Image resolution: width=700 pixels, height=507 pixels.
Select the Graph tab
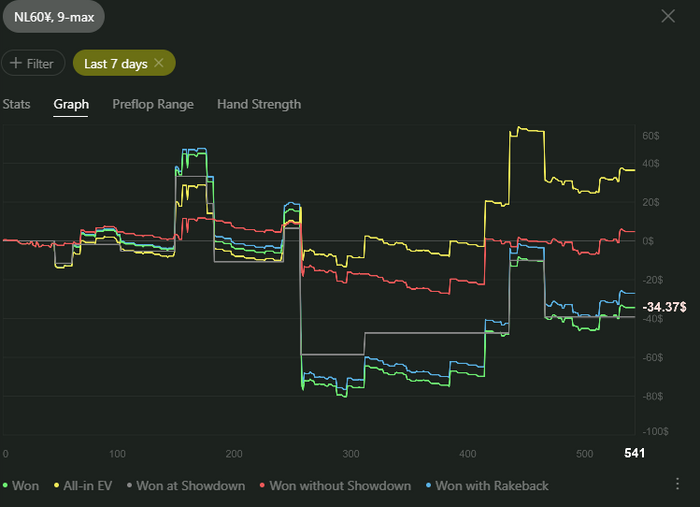point(71,104)
